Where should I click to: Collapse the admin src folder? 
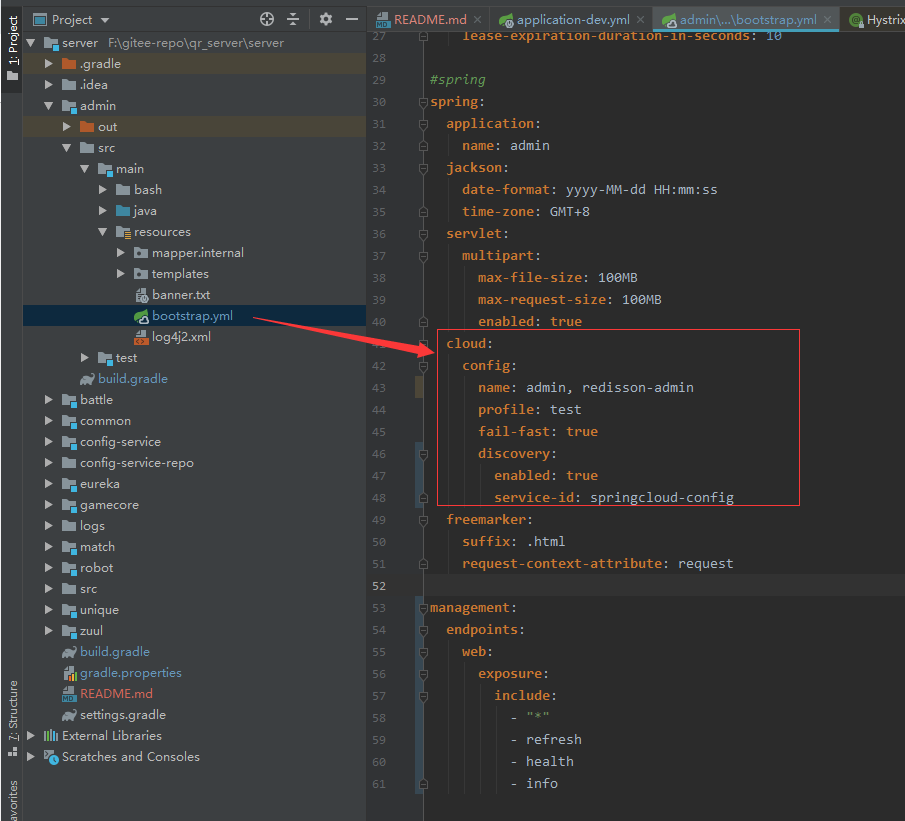tap(67, 148)
